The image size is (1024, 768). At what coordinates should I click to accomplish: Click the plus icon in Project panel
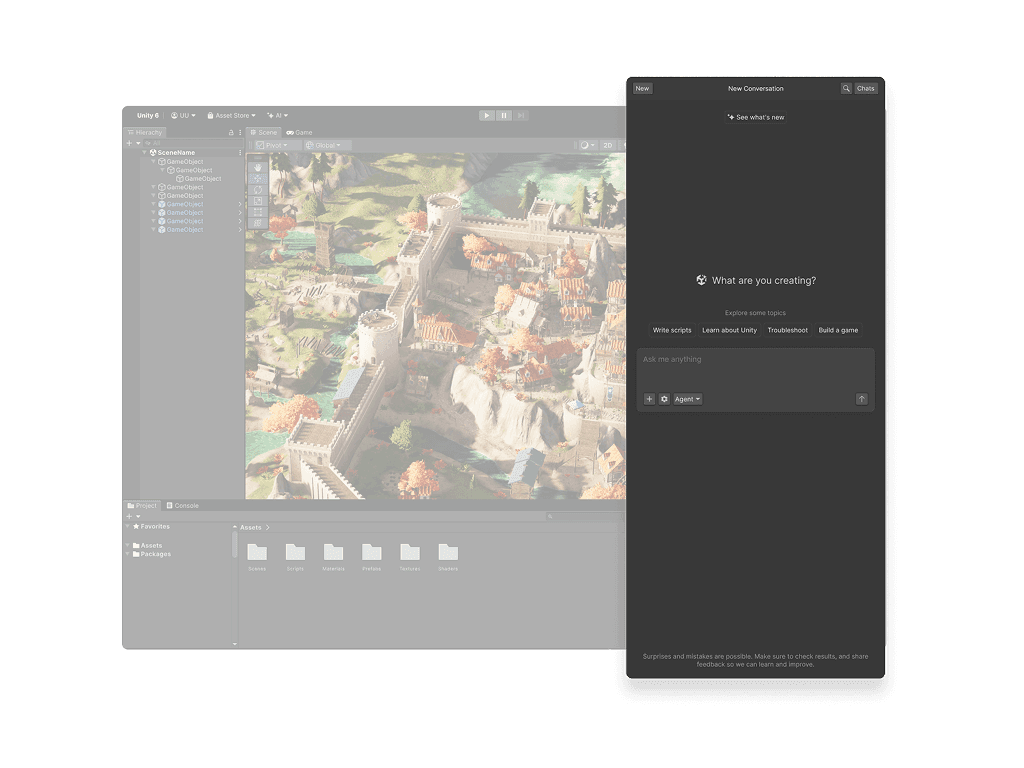[x=129, y=517]
